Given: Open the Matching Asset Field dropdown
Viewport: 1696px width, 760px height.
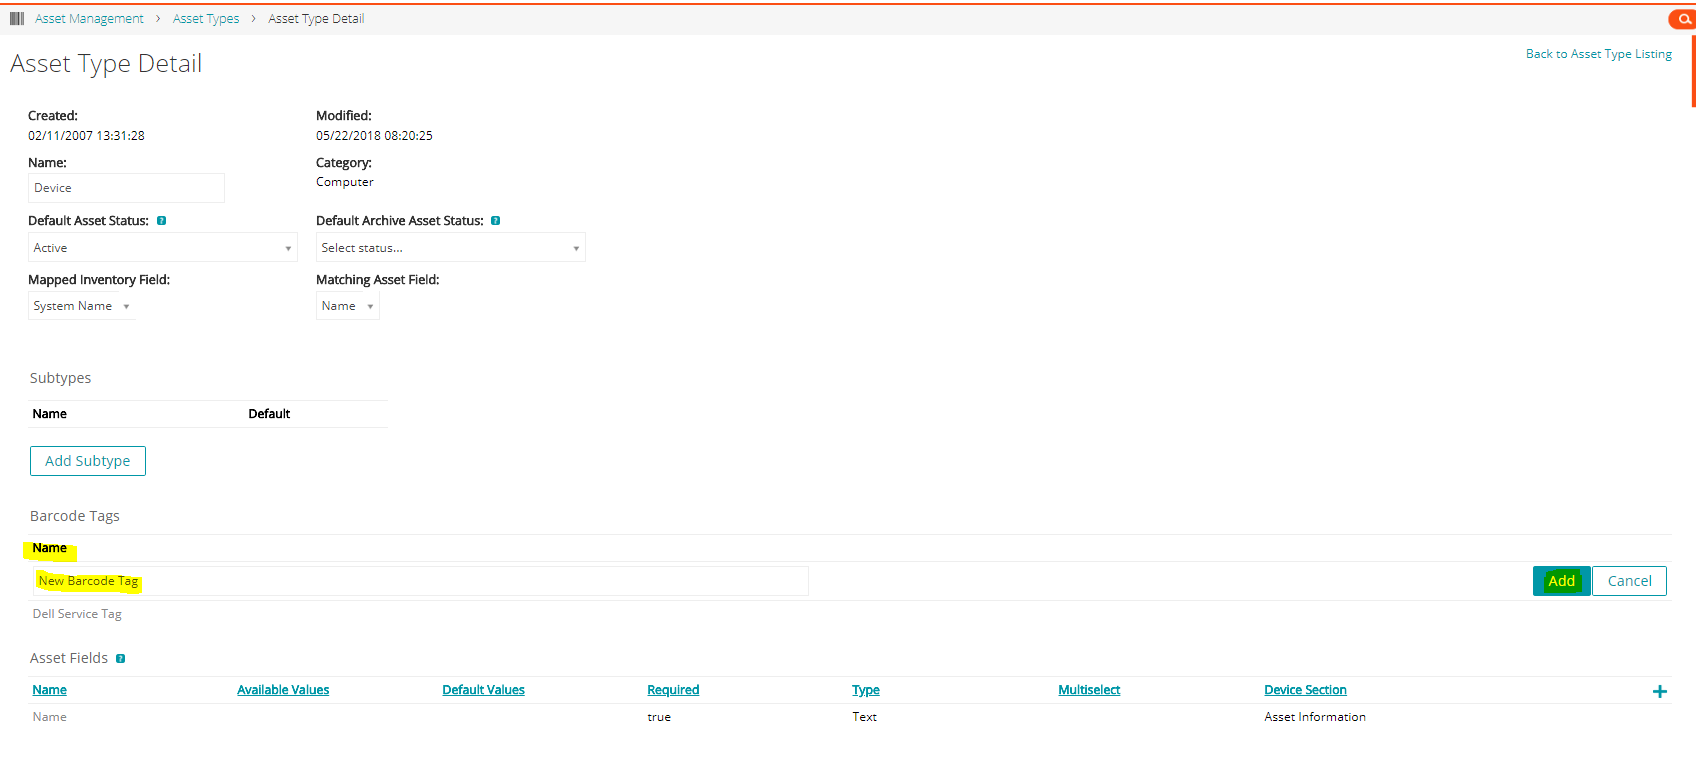Looking at the screenshot, I should click(x=348, y=306).
